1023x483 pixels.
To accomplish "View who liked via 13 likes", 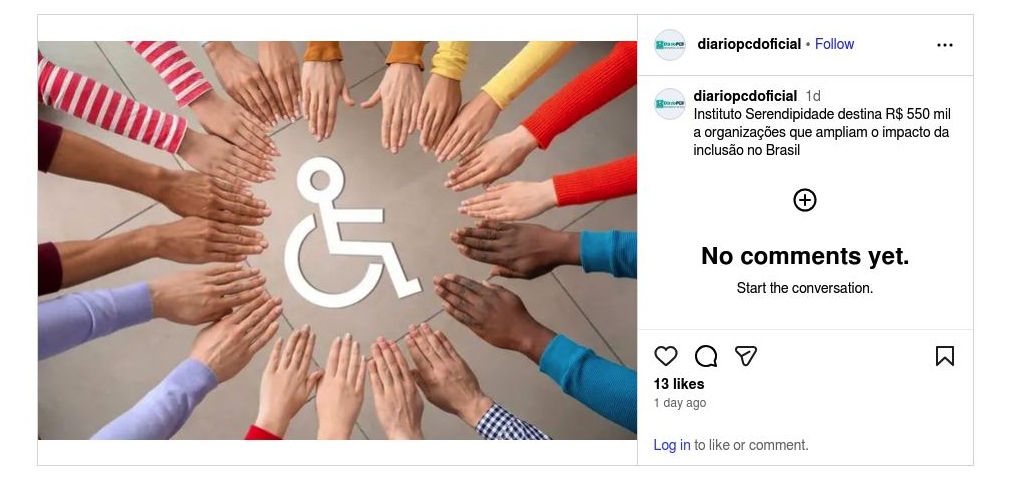I will point(679,384).
